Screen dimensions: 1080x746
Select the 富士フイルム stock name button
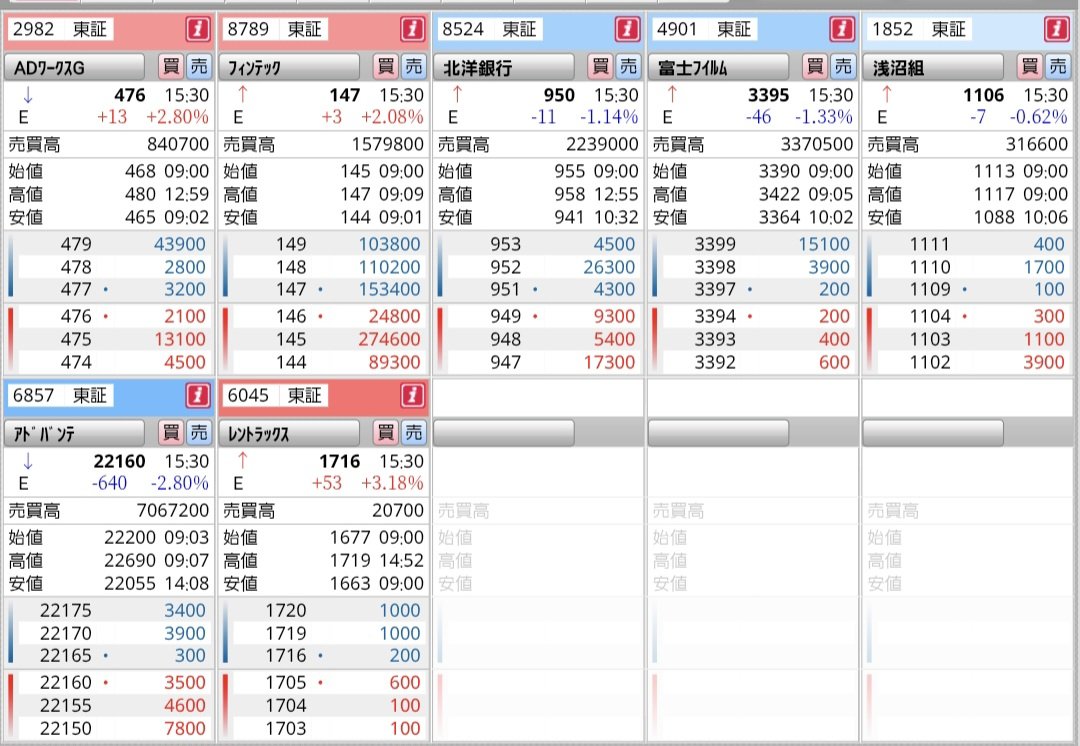tap(719, 68)
